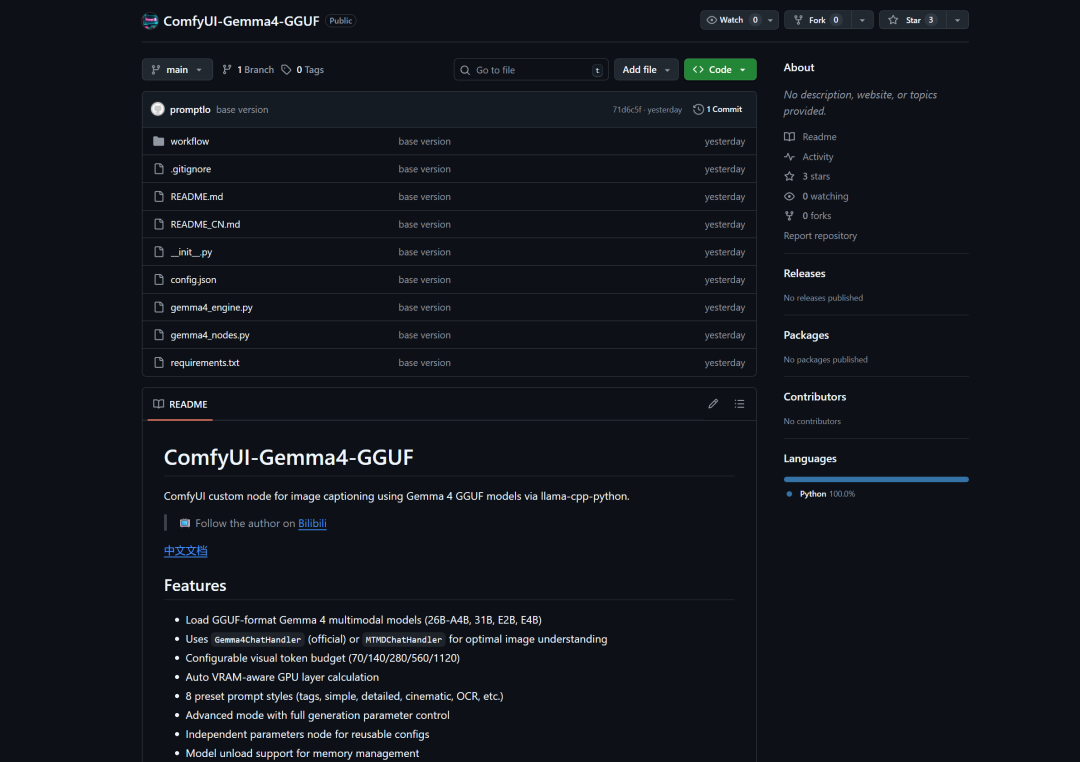Expand the Star lists dropdown arrow

957,20
